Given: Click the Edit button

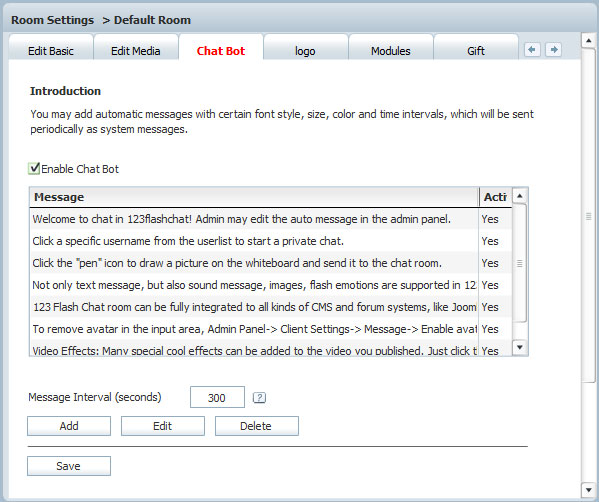Looking at the screenshot, I should tap(163, 426).
